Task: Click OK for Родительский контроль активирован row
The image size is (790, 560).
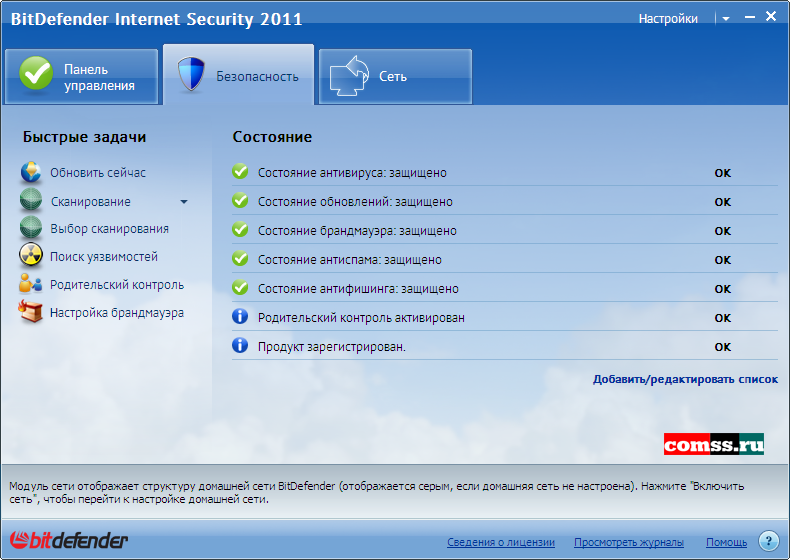Action: point(722,318)
